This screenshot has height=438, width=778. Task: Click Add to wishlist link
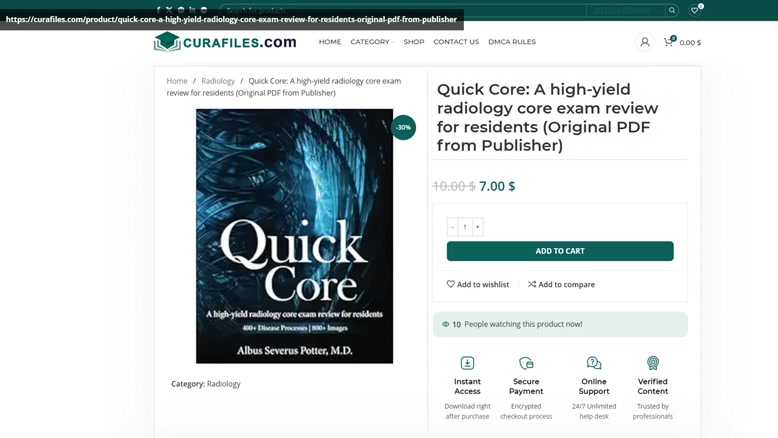click(x=478, y=284)
